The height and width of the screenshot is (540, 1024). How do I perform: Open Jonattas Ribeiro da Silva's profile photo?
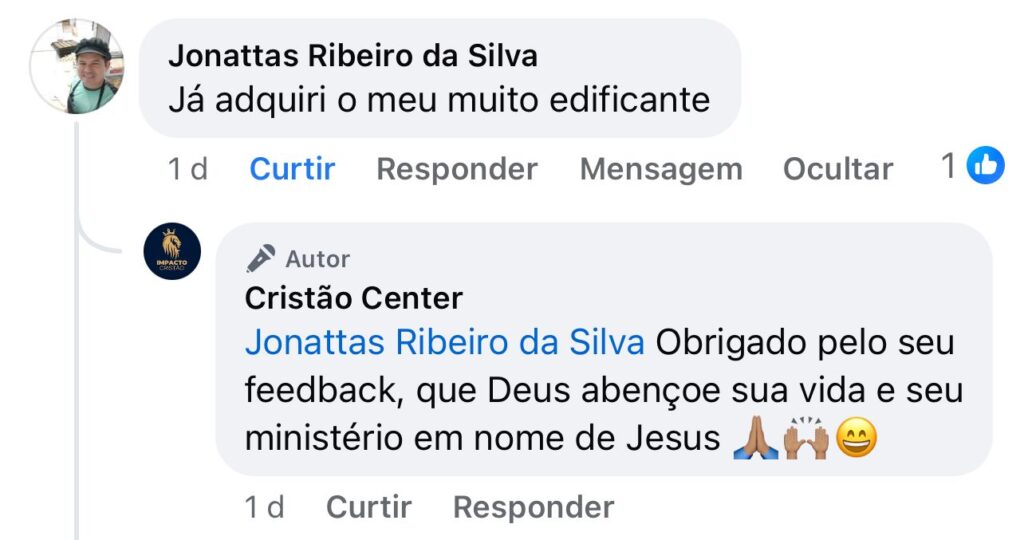pyautogui.click(x=76, y=67)
